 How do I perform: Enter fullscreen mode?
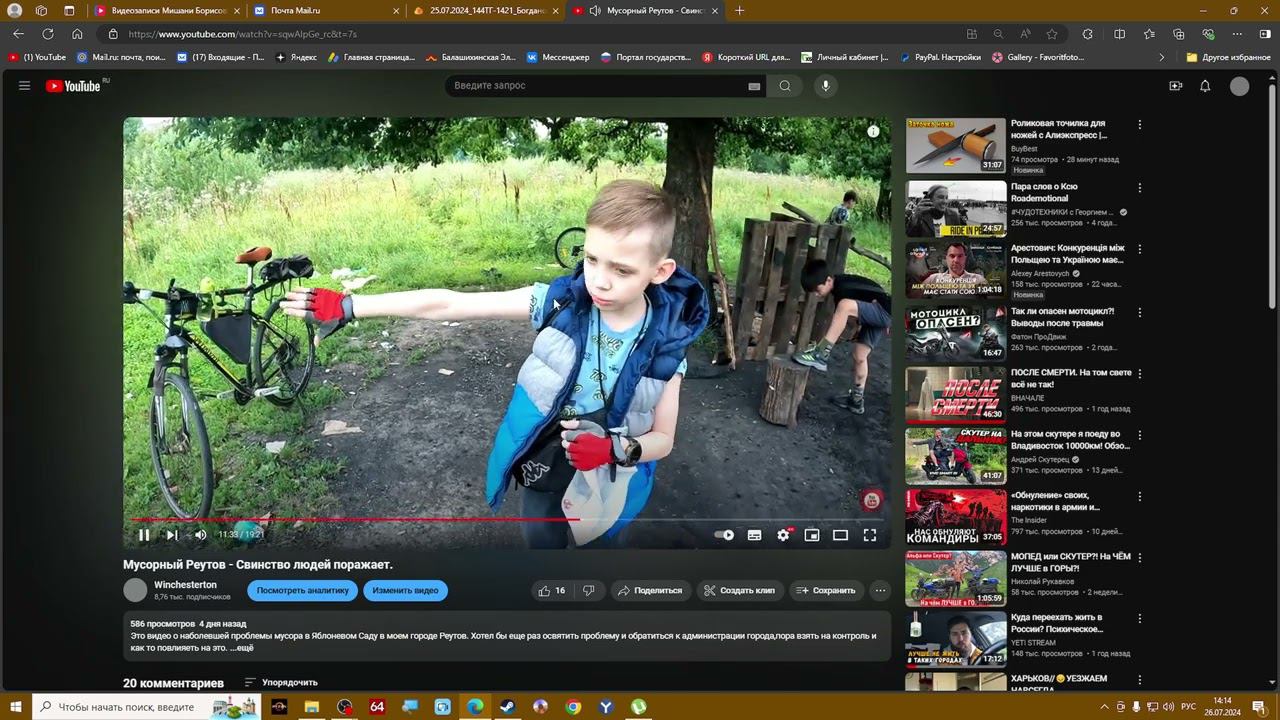tap(870, 535)
